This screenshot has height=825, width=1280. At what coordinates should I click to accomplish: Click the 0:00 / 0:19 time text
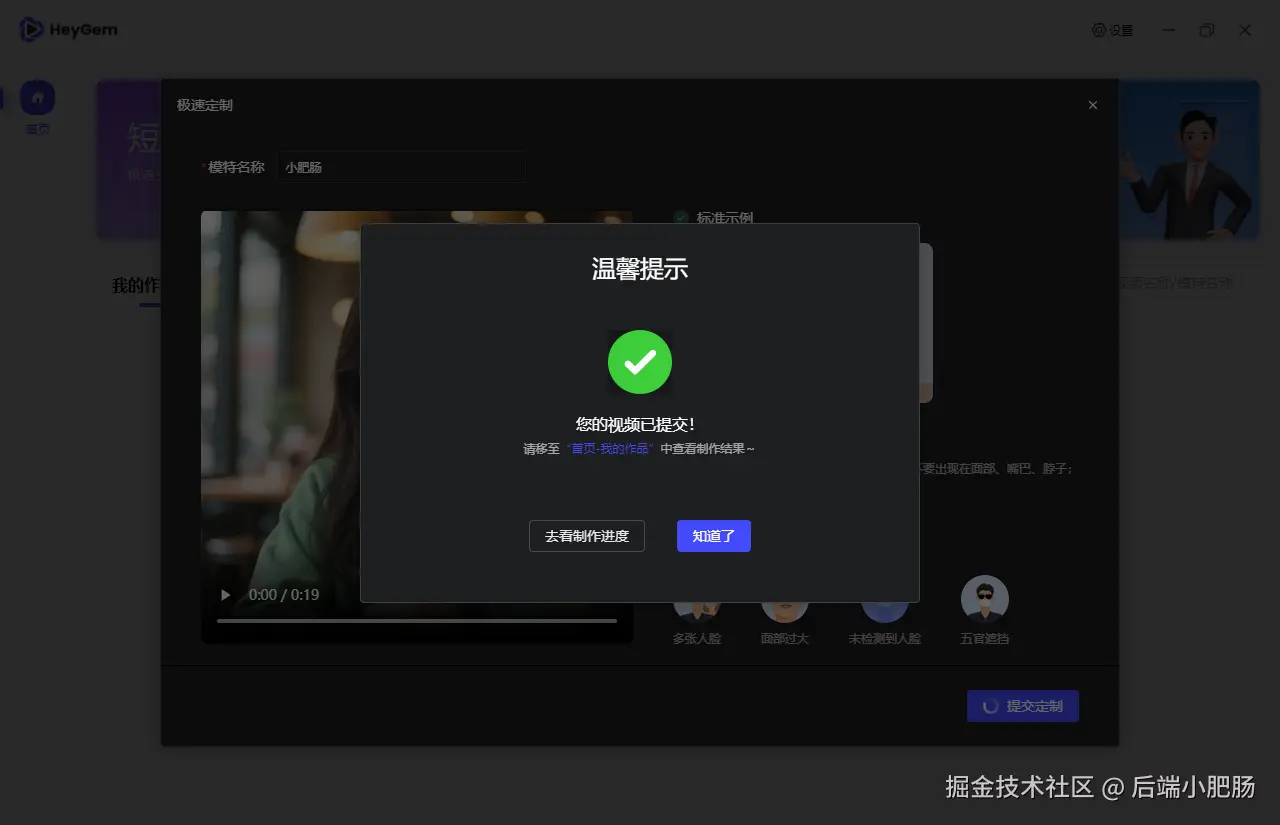(x=284, y=595)
